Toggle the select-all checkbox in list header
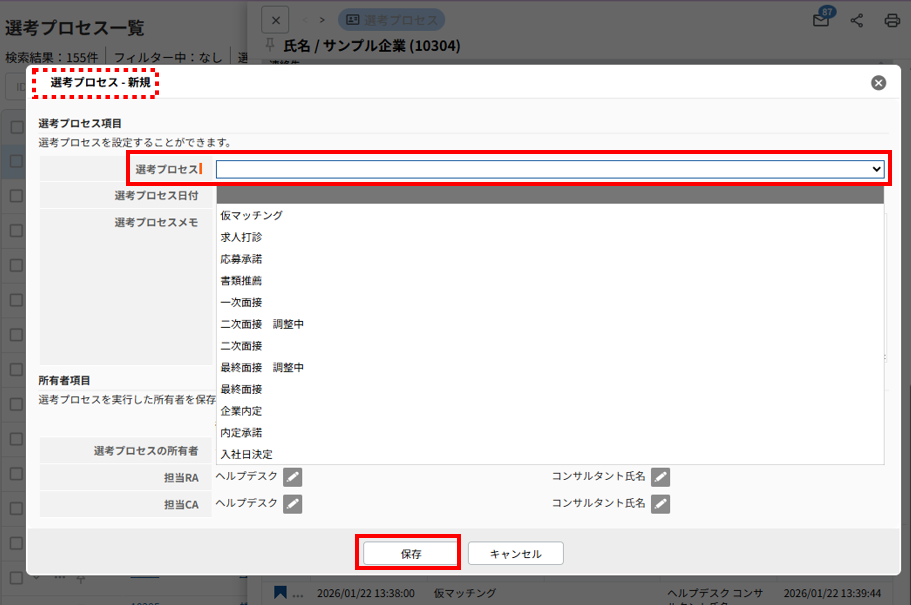 (16, 127)
